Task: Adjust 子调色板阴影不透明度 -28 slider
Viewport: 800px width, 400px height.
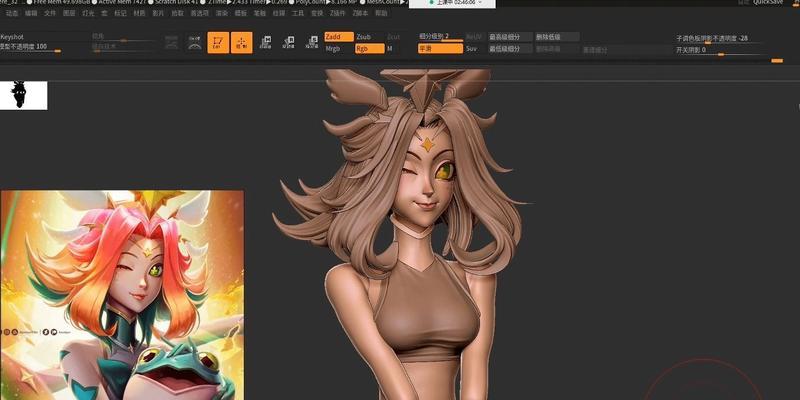Action: pyautogui.click(x=720, y=39)
